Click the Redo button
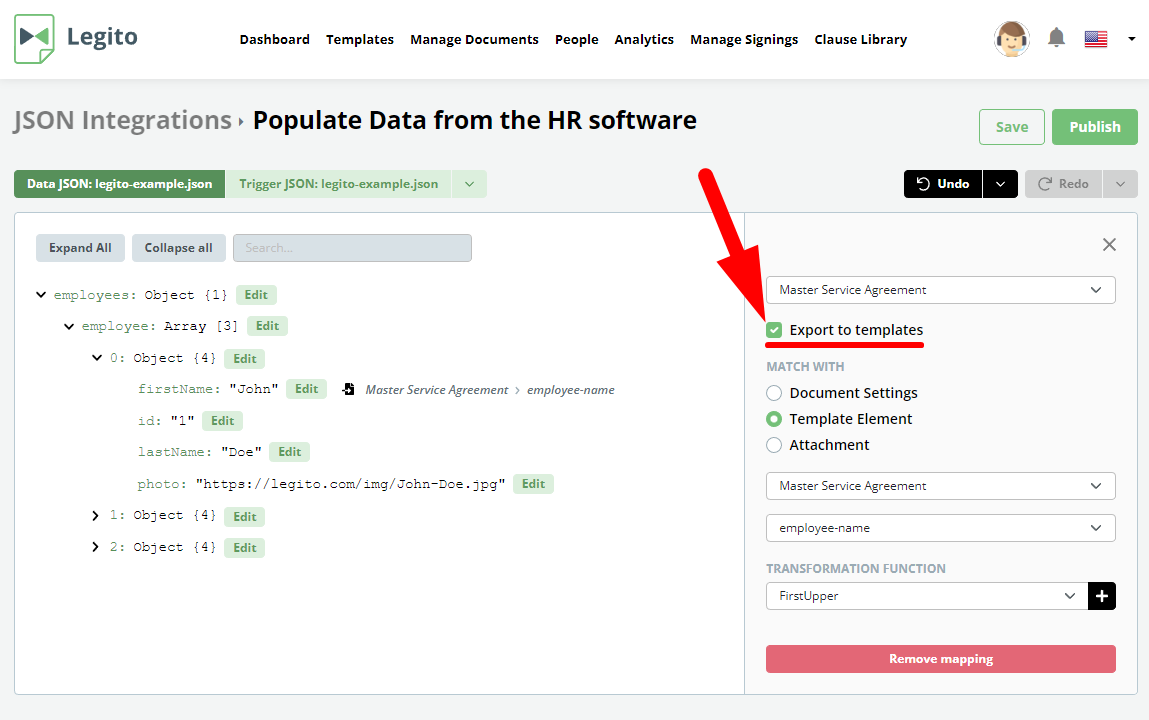Screen dimensions: 1149x720 (1063, 184)
